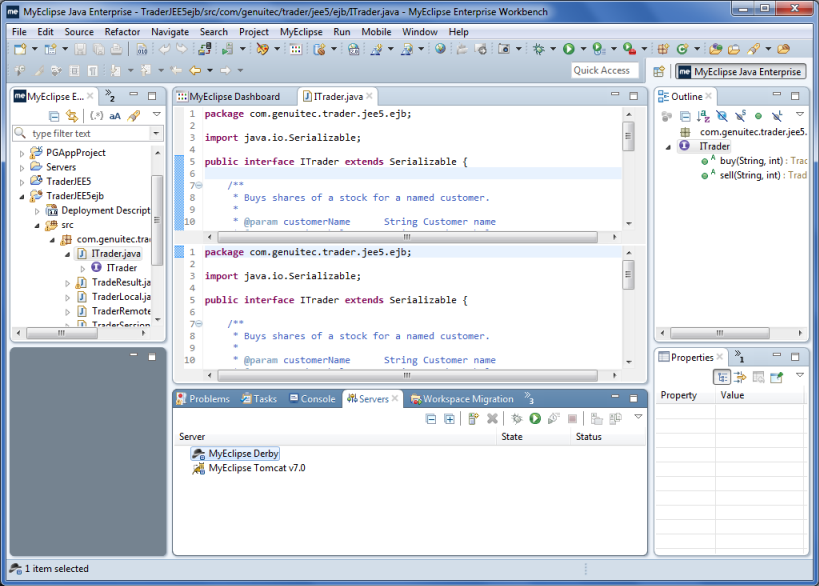Open the Servers view dropdown menu
Image resolution: width=819 pixels, height=586 pixels.
pyautogui.click(x=637, y=420)
